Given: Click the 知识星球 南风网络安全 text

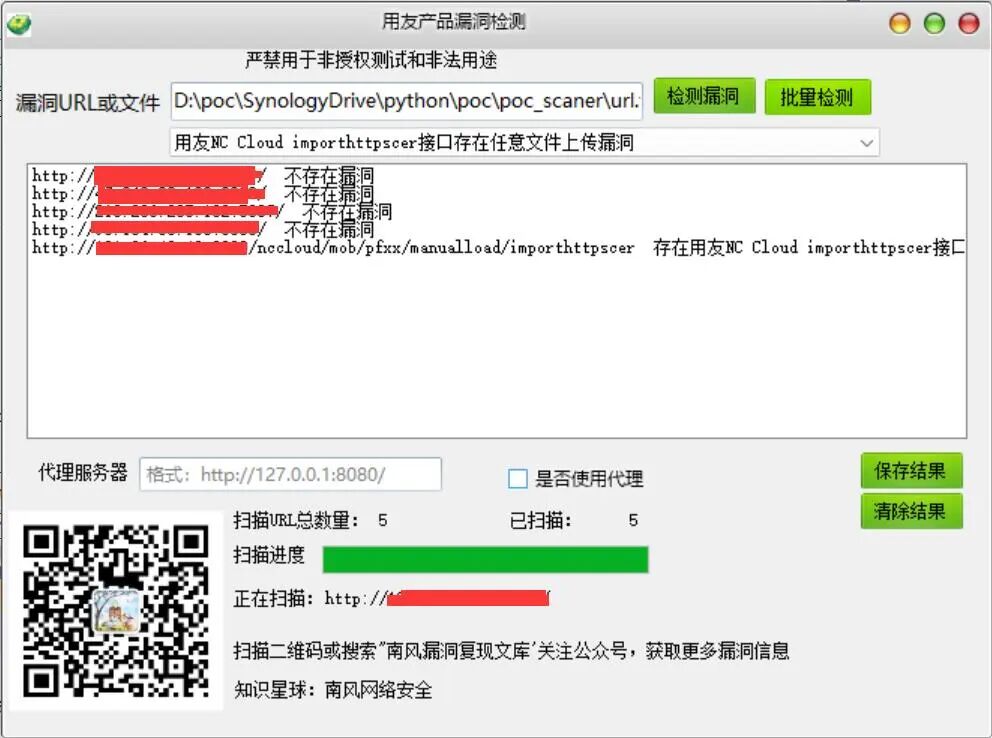Looking at the screenshot, I should click(333, 689).
